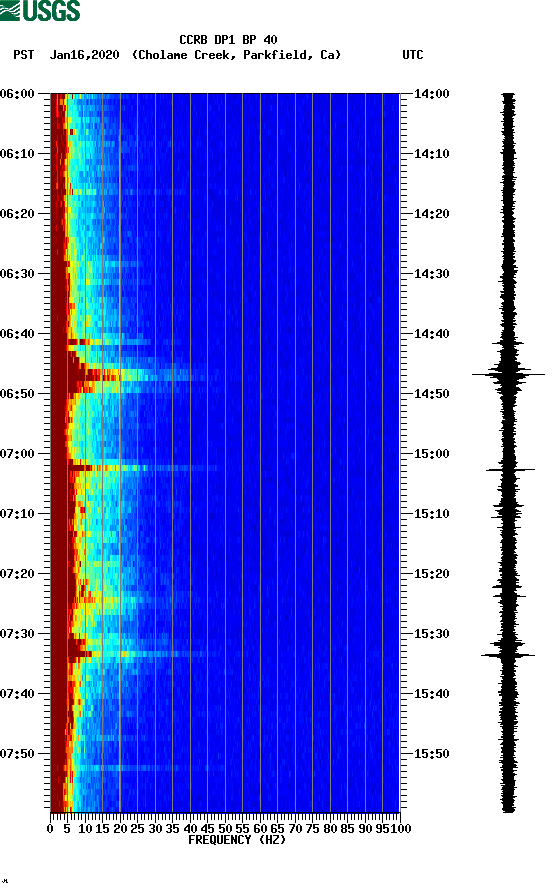
Task: Click the '40' frequency axis label
Action: point(190,829)
